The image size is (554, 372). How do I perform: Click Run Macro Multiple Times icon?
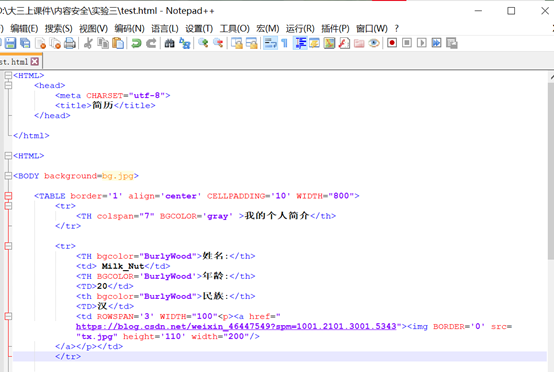pyautogui.click(x=437, y=43)
